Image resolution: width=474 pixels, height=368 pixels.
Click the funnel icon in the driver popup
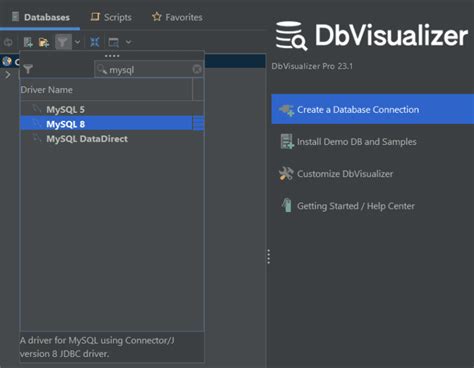tap(28, 69)
